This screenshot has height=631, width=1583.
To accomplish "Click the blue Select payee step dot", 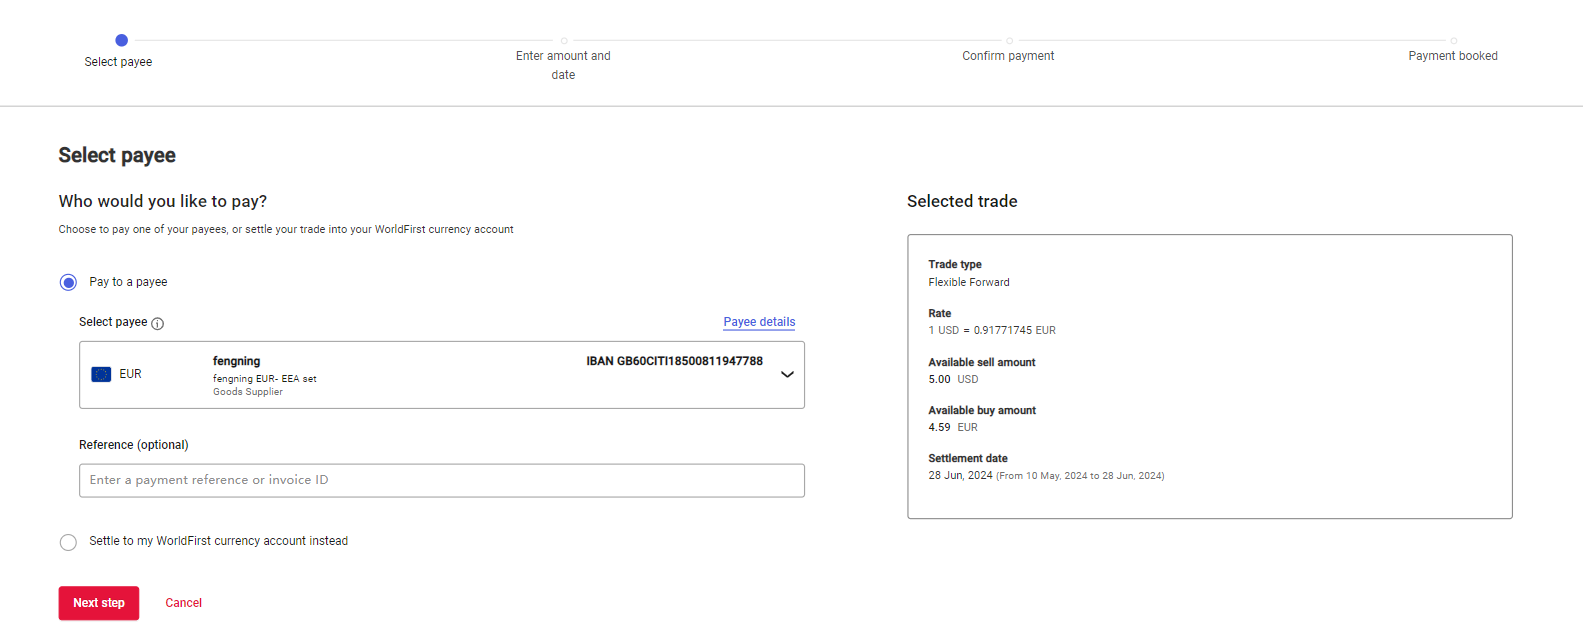I will coord(121,40).
